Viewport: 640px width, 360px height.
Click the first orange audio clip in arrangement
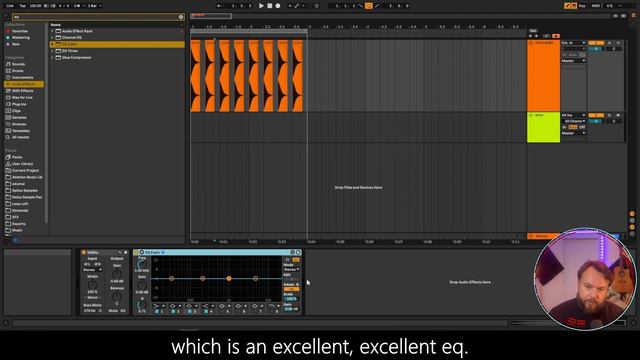(x=196, y=76)
